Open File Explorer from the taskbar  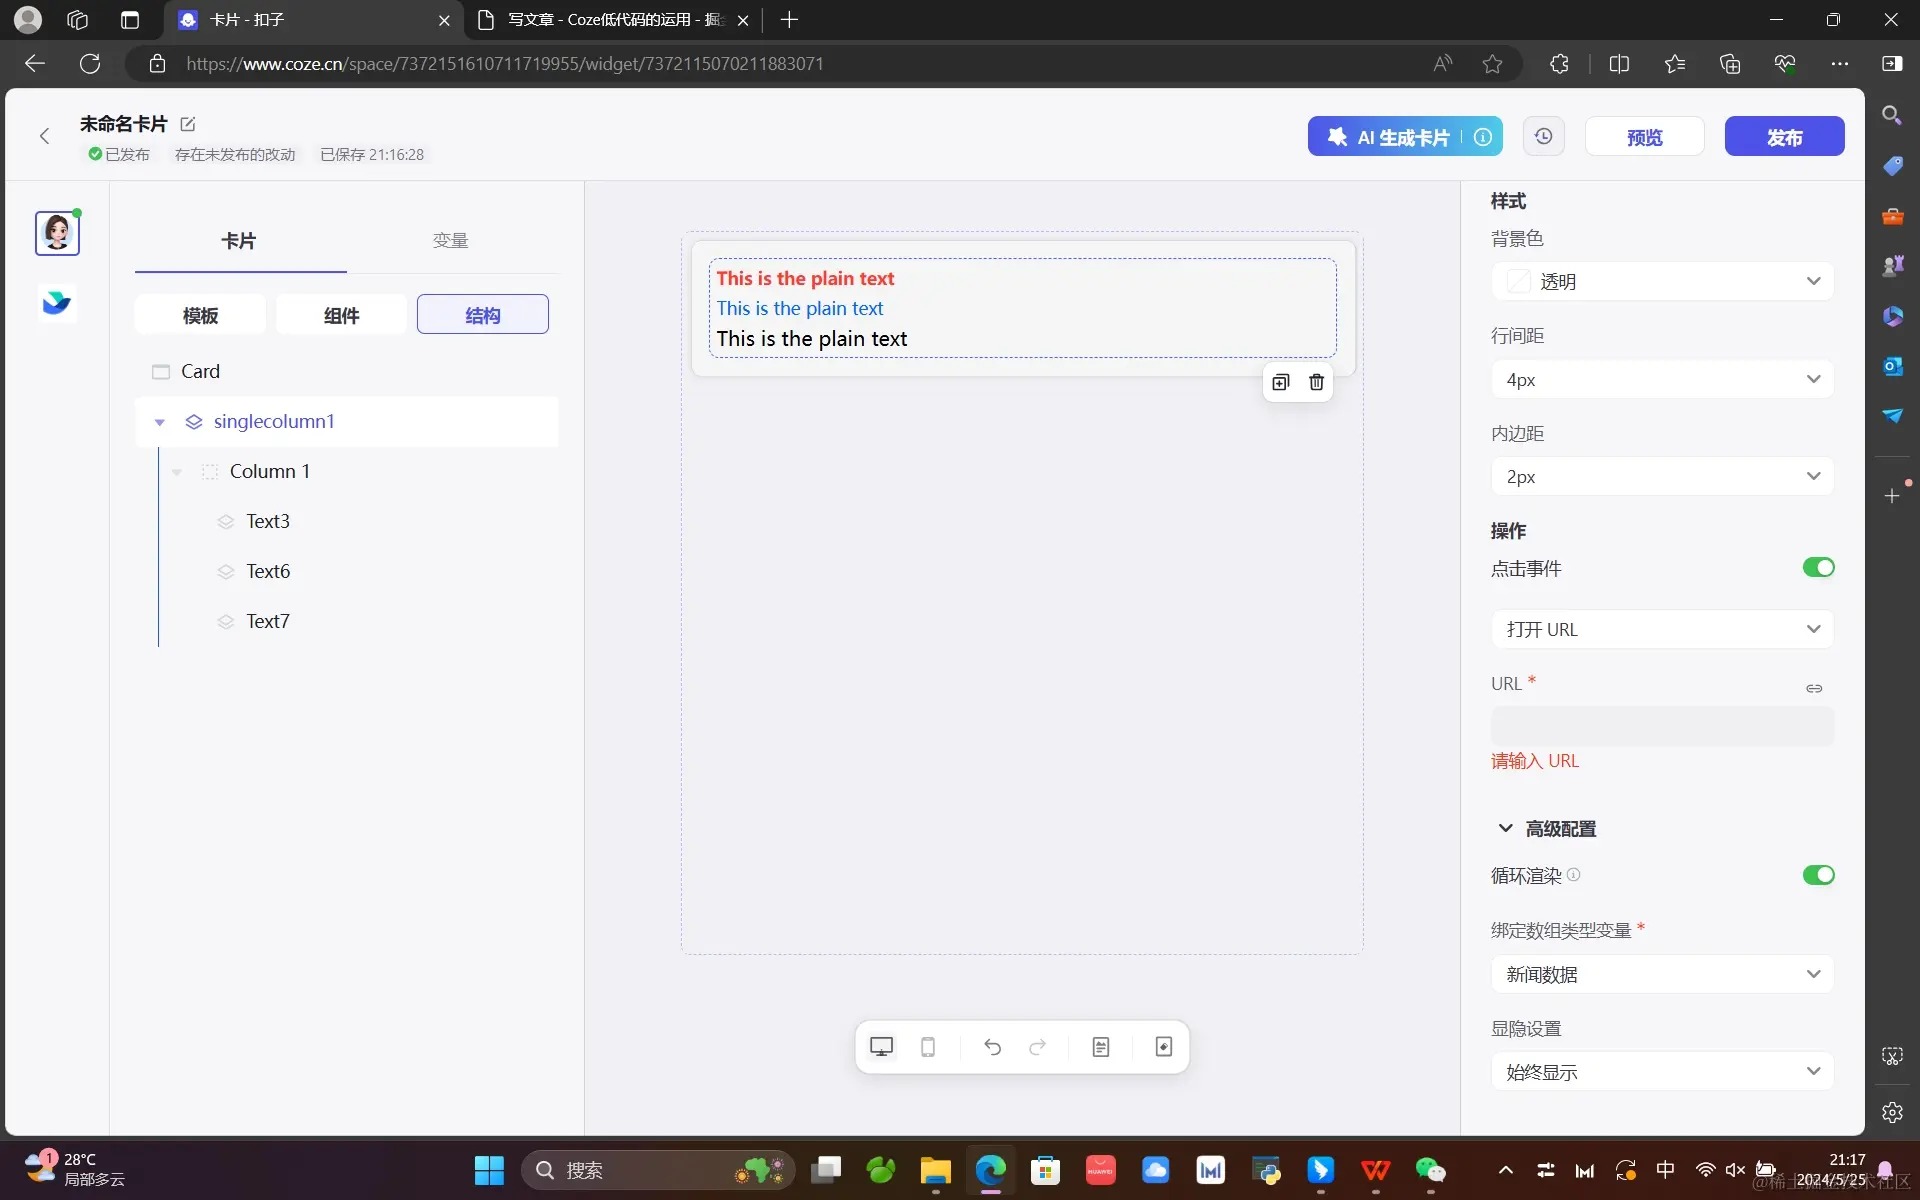[x=935, y=1170]
